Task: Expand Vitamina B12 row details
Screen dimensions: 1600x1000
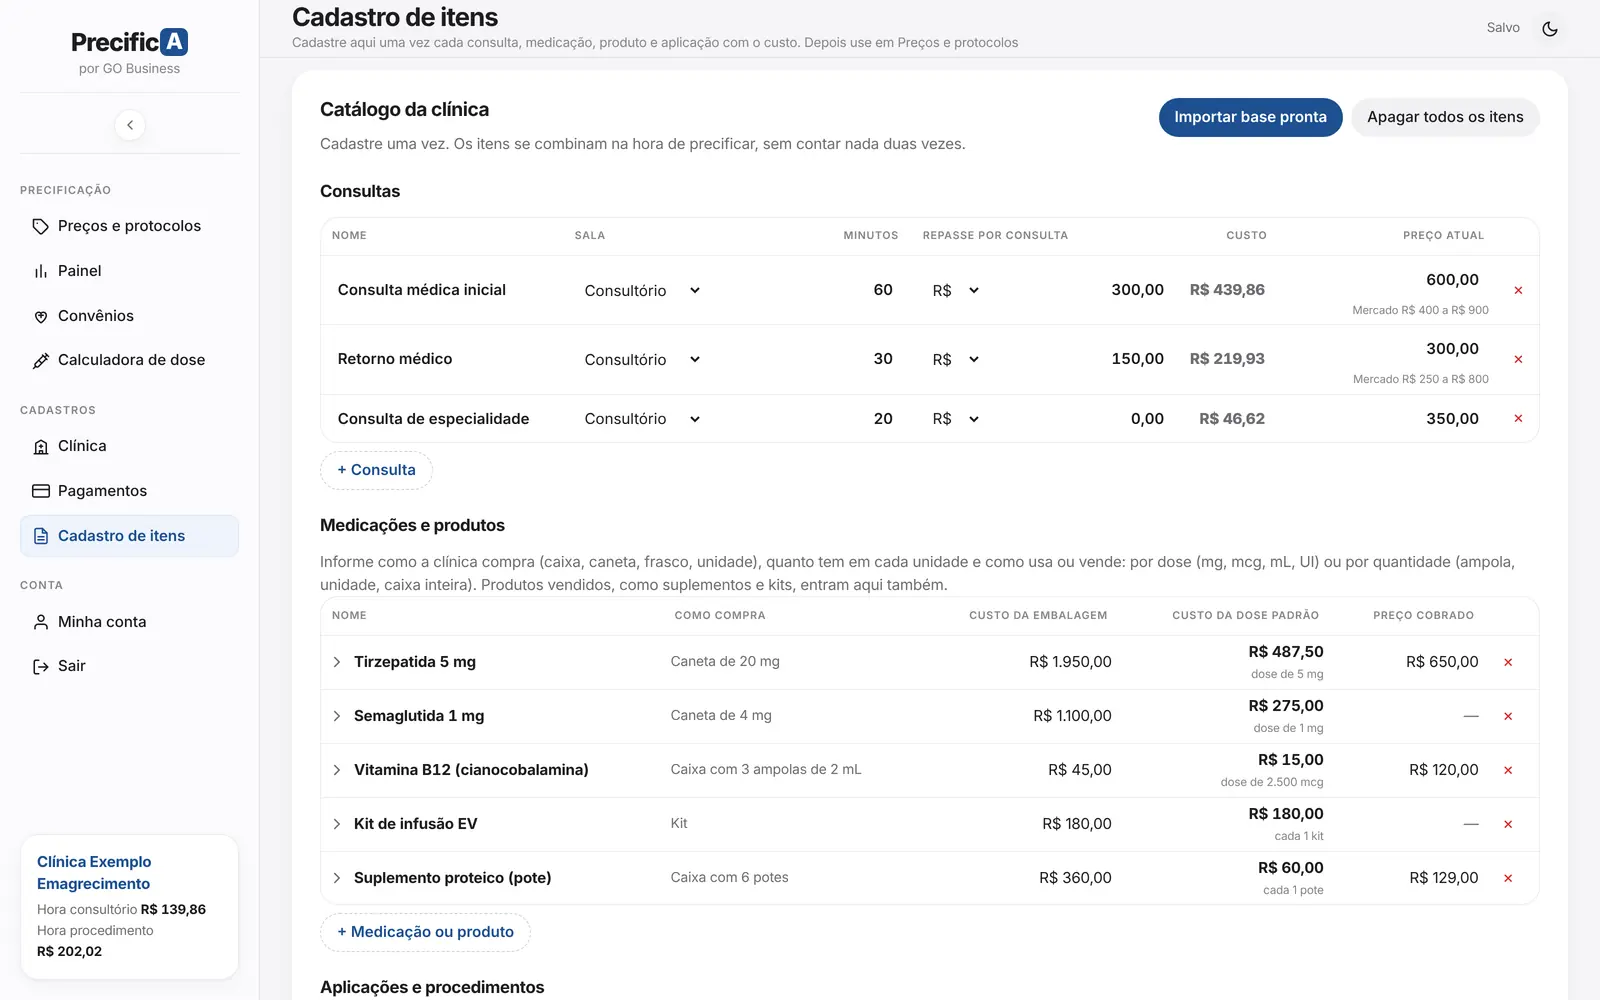Action: point(337,770)
